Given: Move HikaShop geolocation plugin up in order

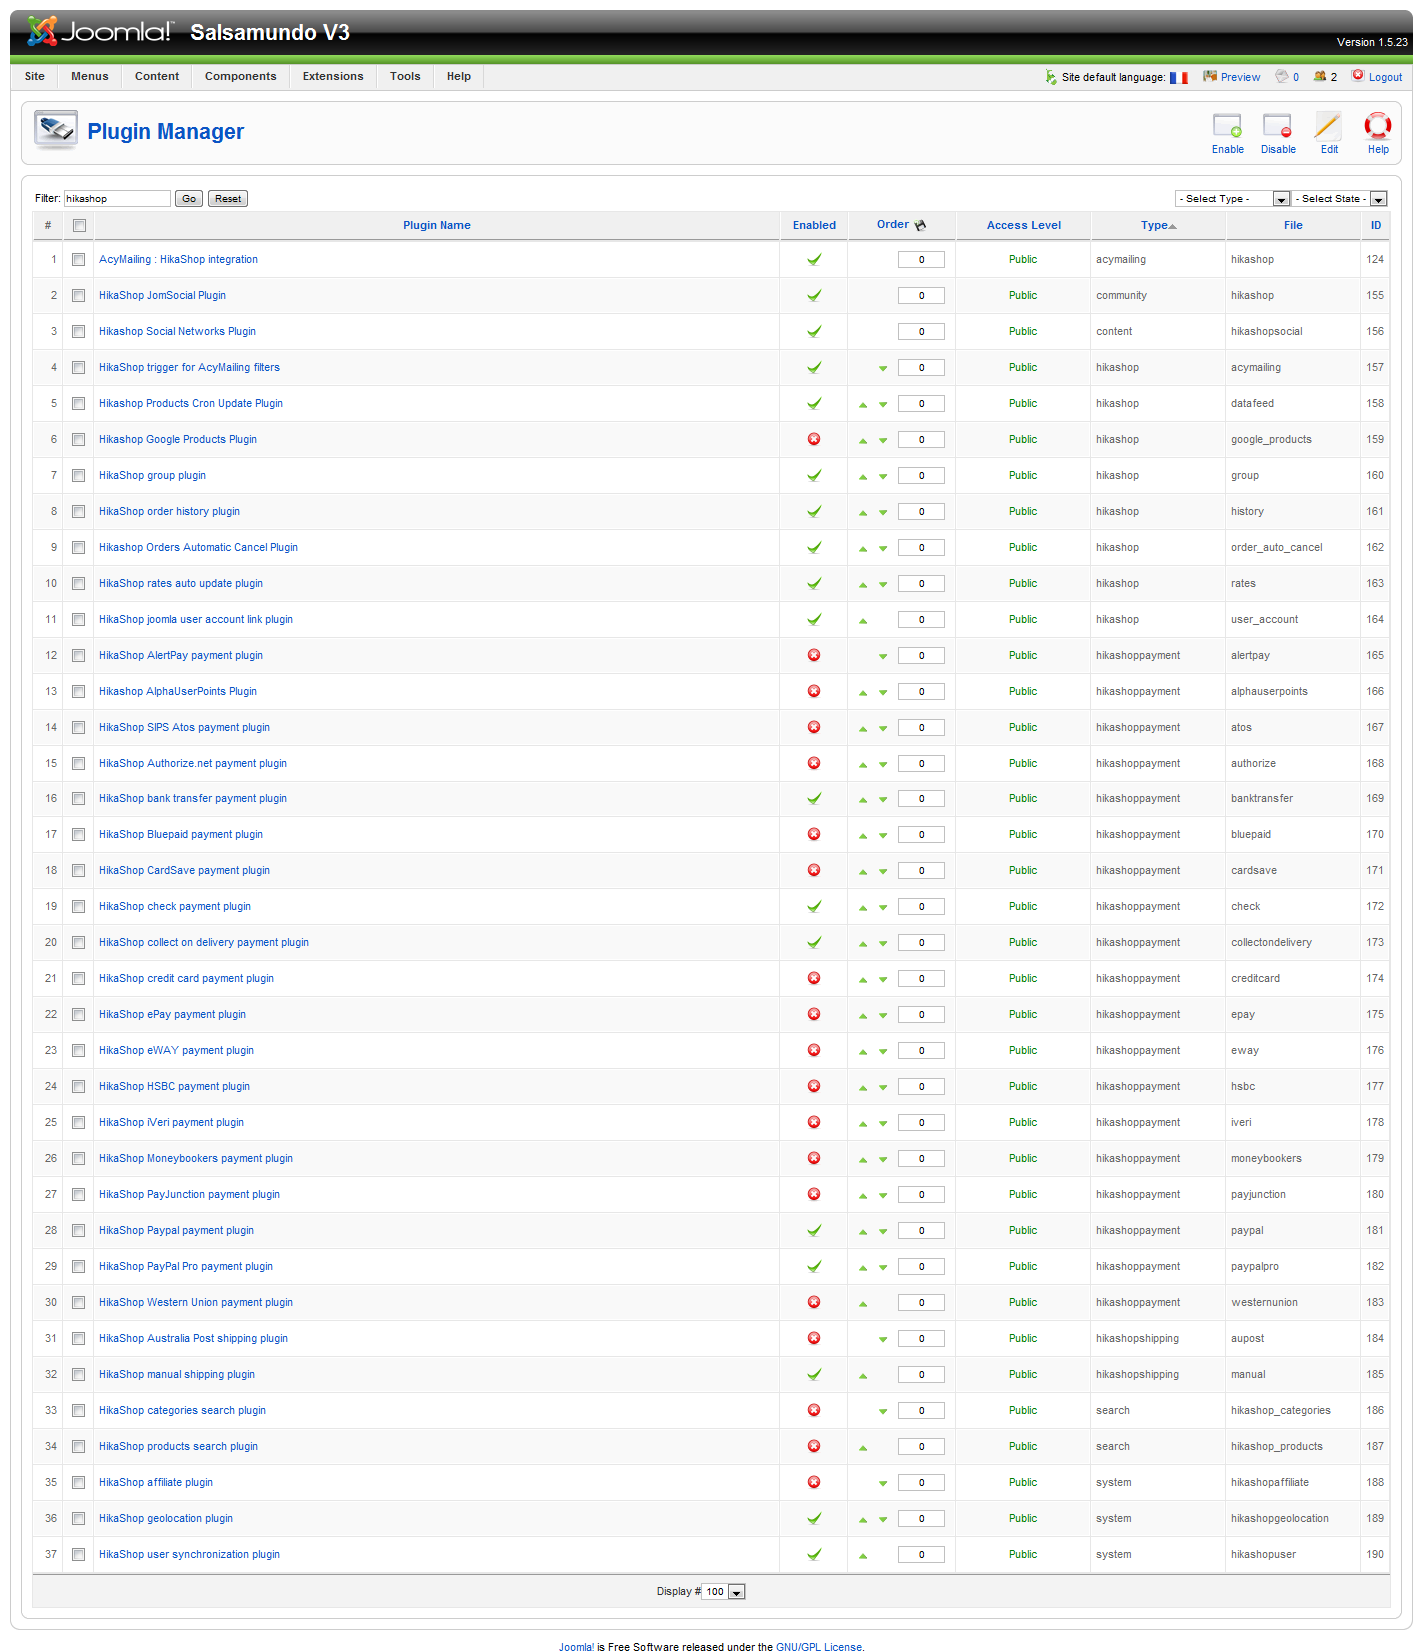Looking at the screenshot, I should pos(863,1520).
